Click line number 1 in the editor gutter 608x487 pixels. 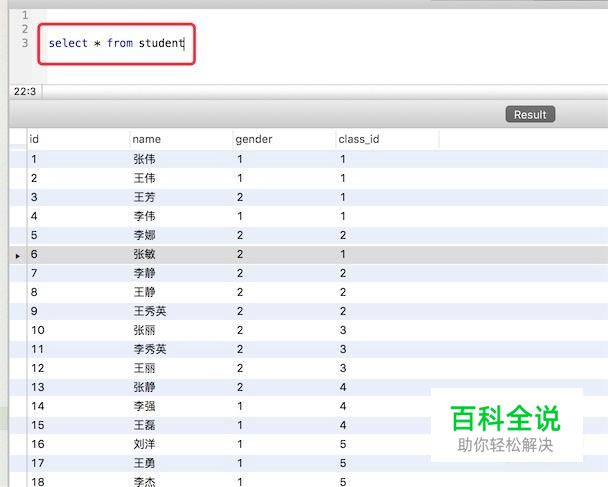[x=25, y=15]
